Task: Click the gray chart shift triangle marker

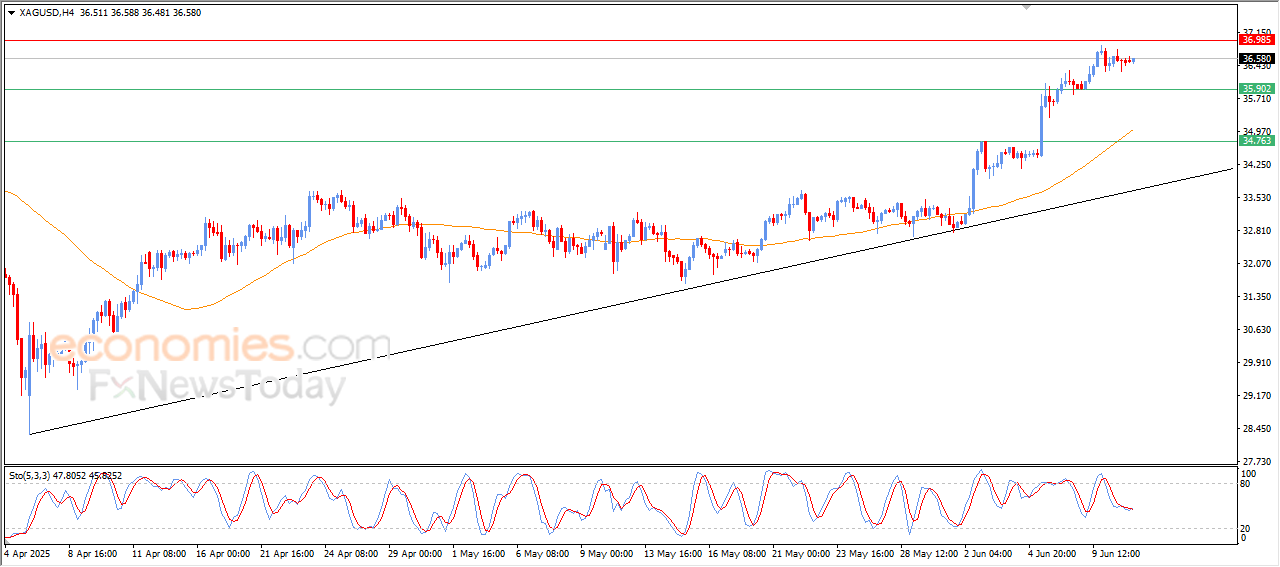Action: (1026, 7)
